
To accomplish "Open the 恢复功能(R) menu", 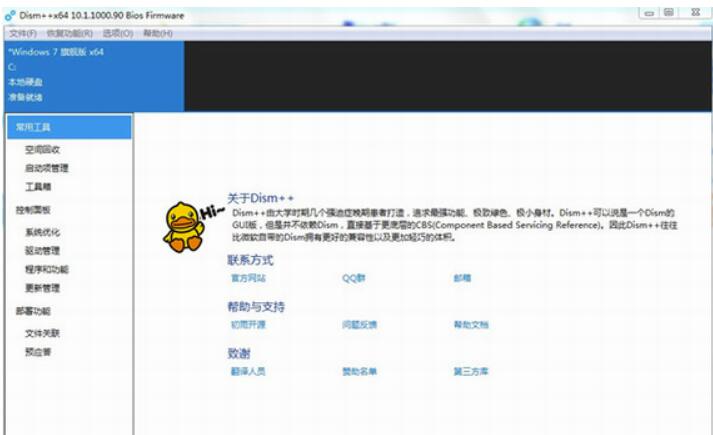I will tap(68, 33).
